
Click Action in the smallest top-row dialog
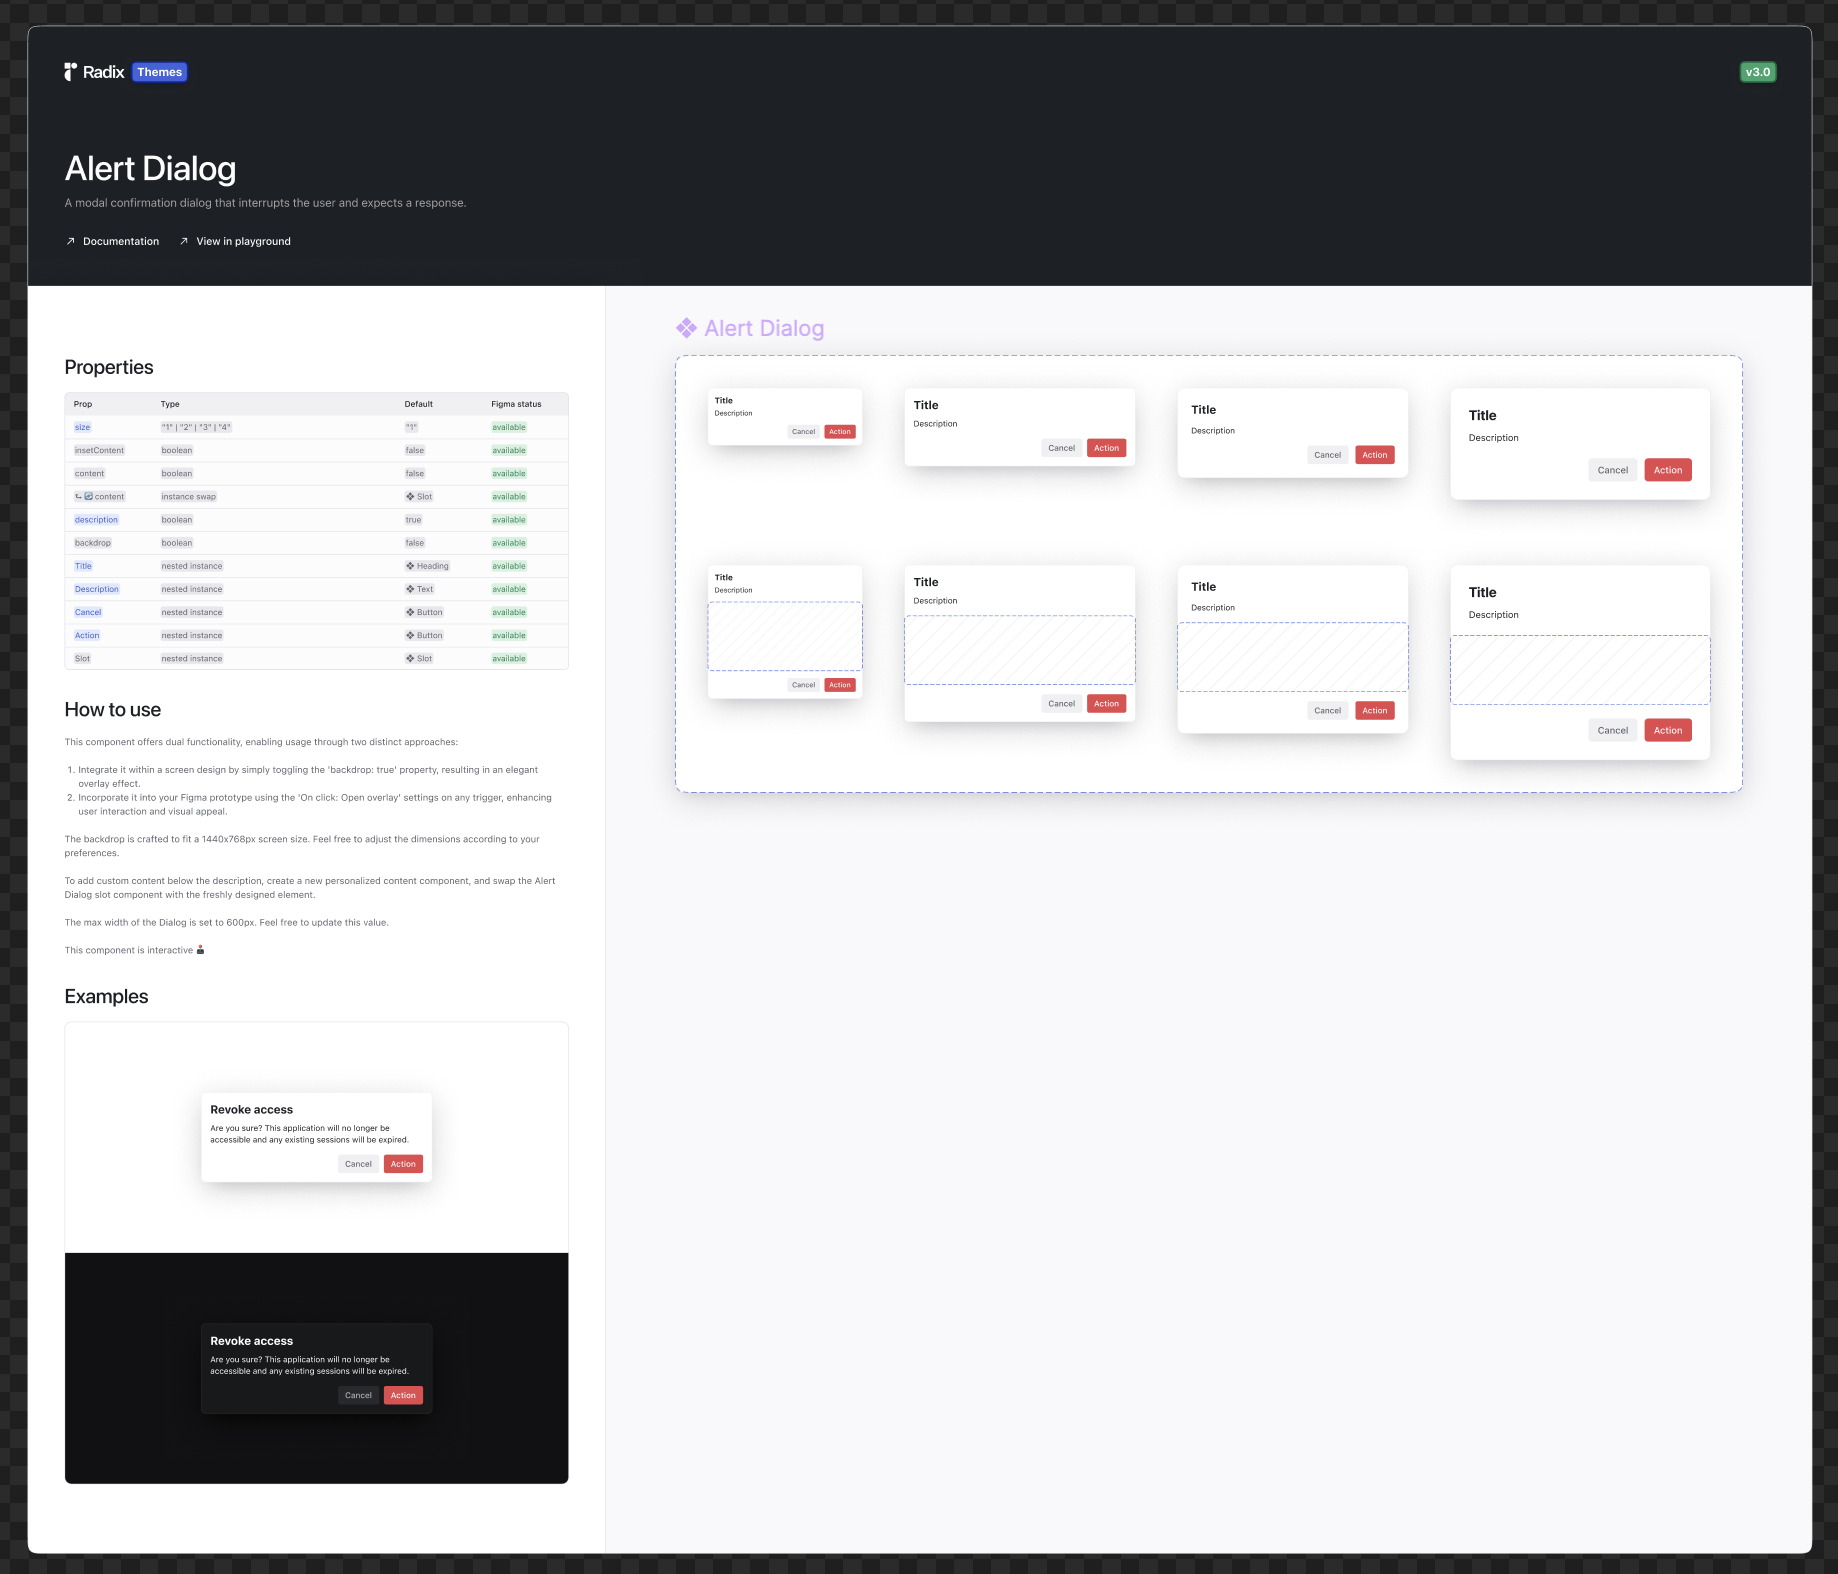(840, 432)
